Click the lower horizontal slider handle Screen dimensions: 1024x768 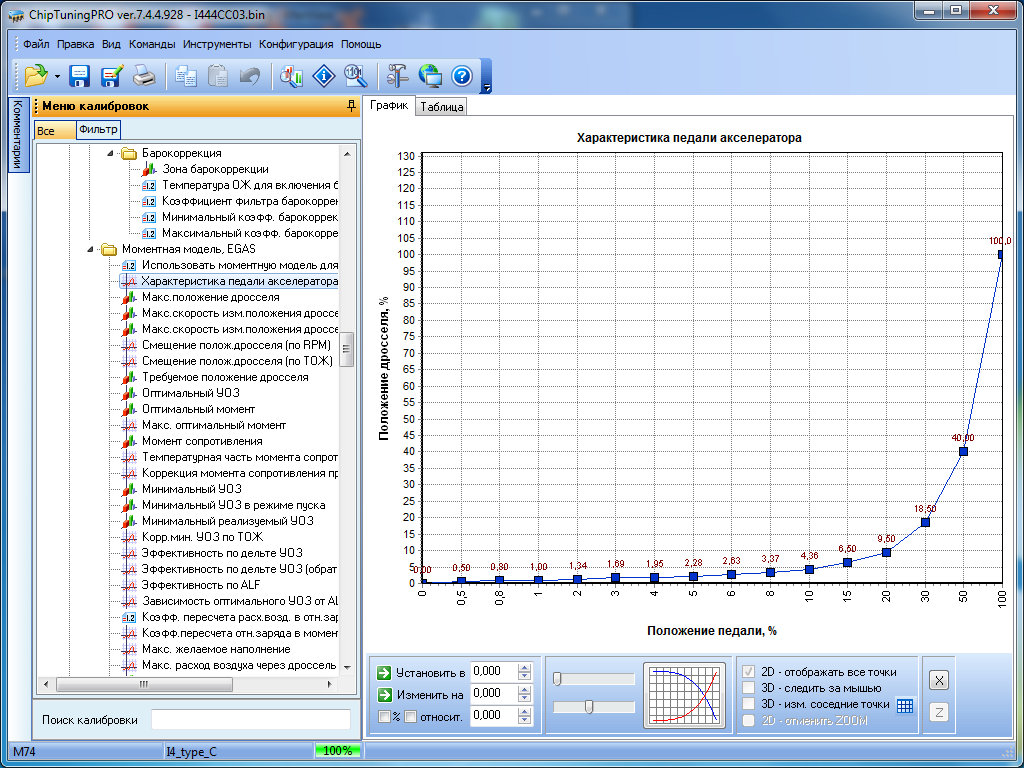point(588,707)
